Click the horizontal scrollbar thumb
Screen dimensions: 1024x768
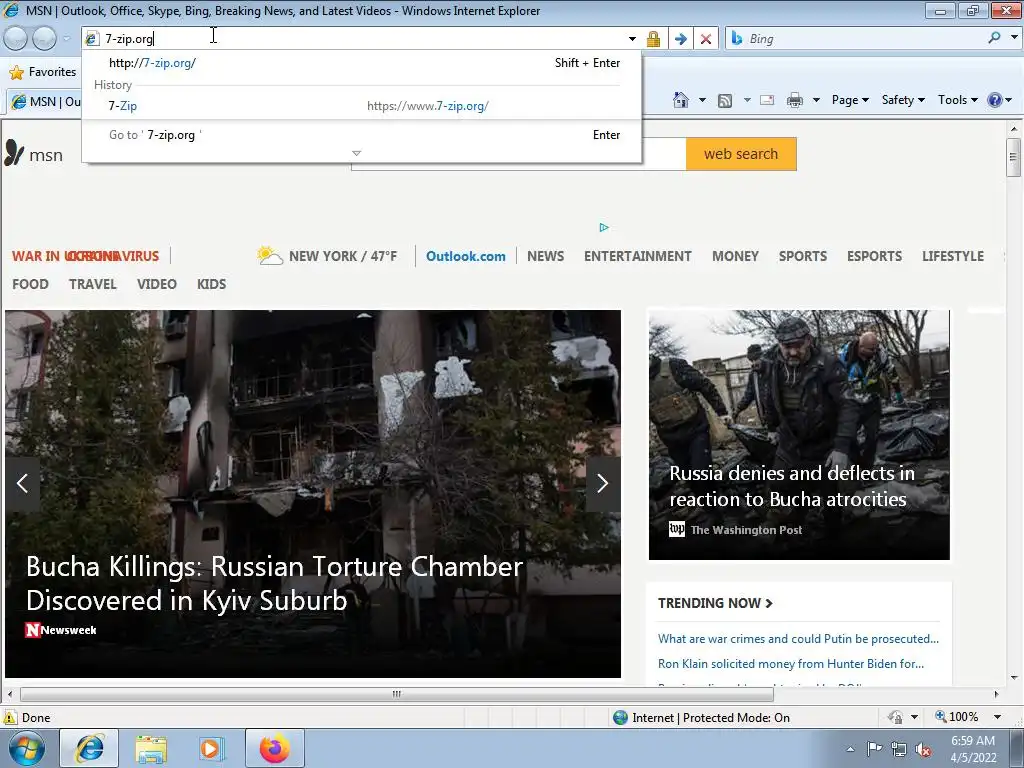point(396,694)
